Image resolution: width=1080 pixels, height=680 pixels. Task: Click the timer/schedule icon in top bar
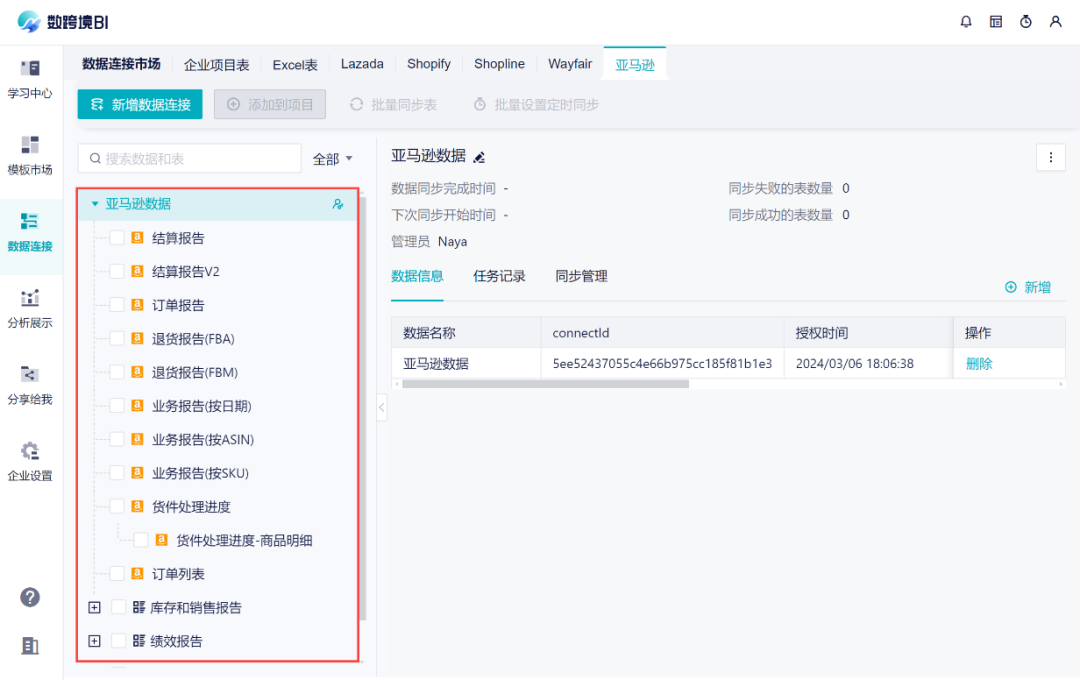coord(1026,21)
